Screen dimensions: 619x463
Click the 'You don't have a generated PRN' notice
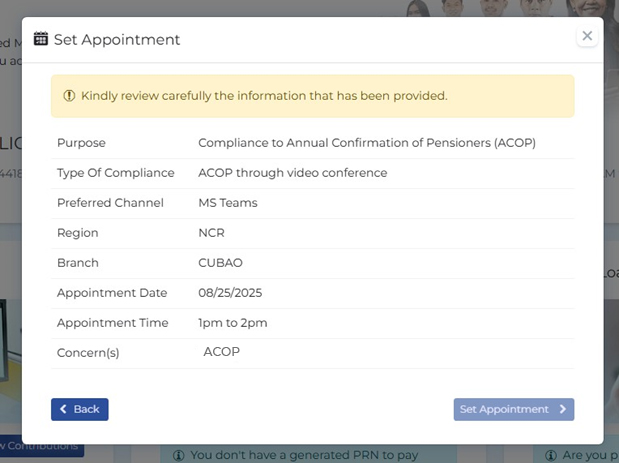pos(304,456)
